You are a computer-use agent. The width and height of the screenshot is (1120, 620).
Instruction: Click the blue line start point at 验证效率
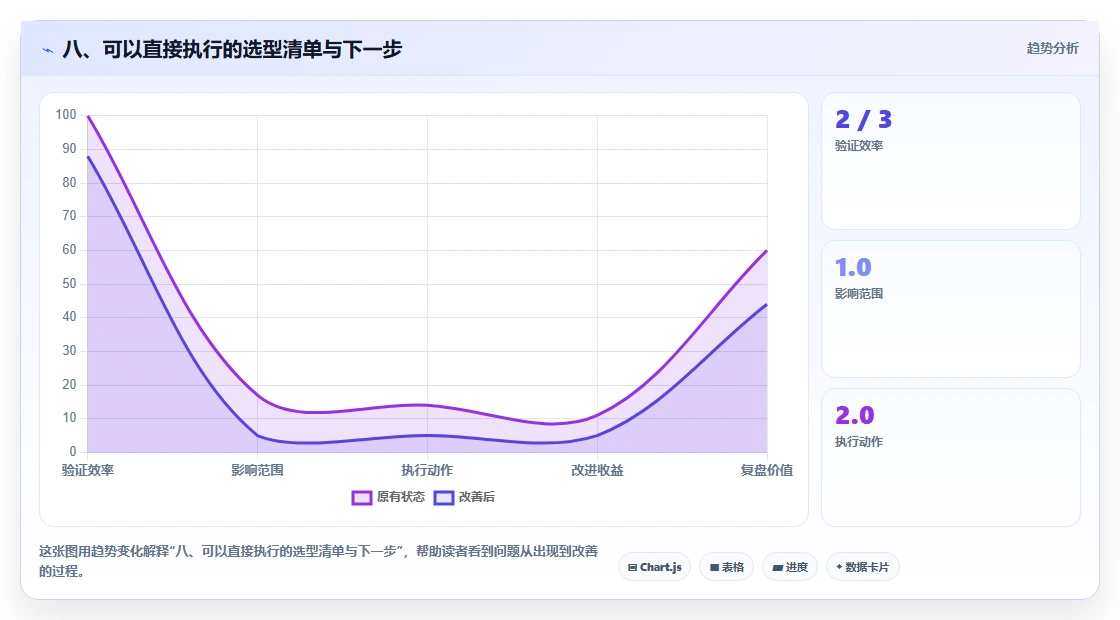pos(88,156)
